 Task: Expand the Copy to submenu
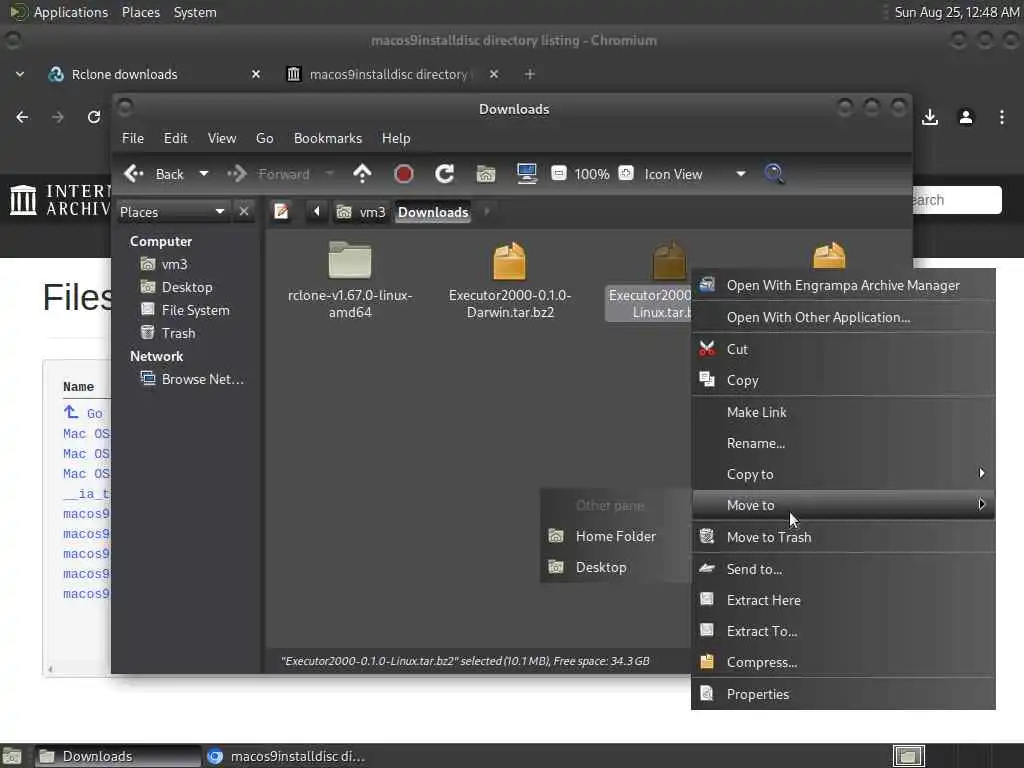click(x=843, y=475)
